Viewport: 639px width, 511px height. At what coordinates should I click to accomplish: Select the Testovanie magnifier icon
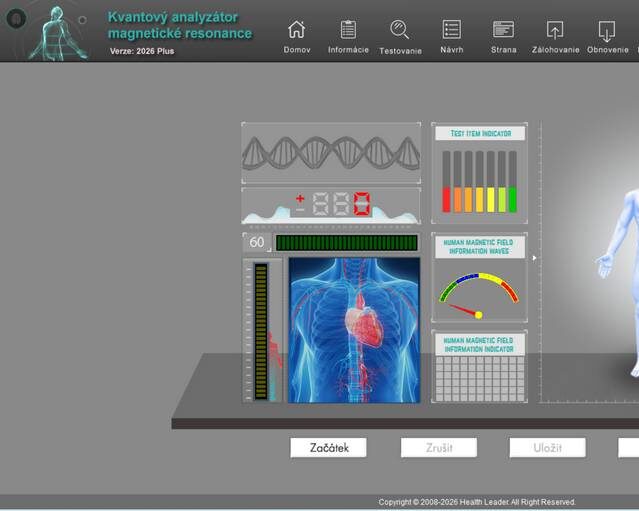[x=399, y=30]
